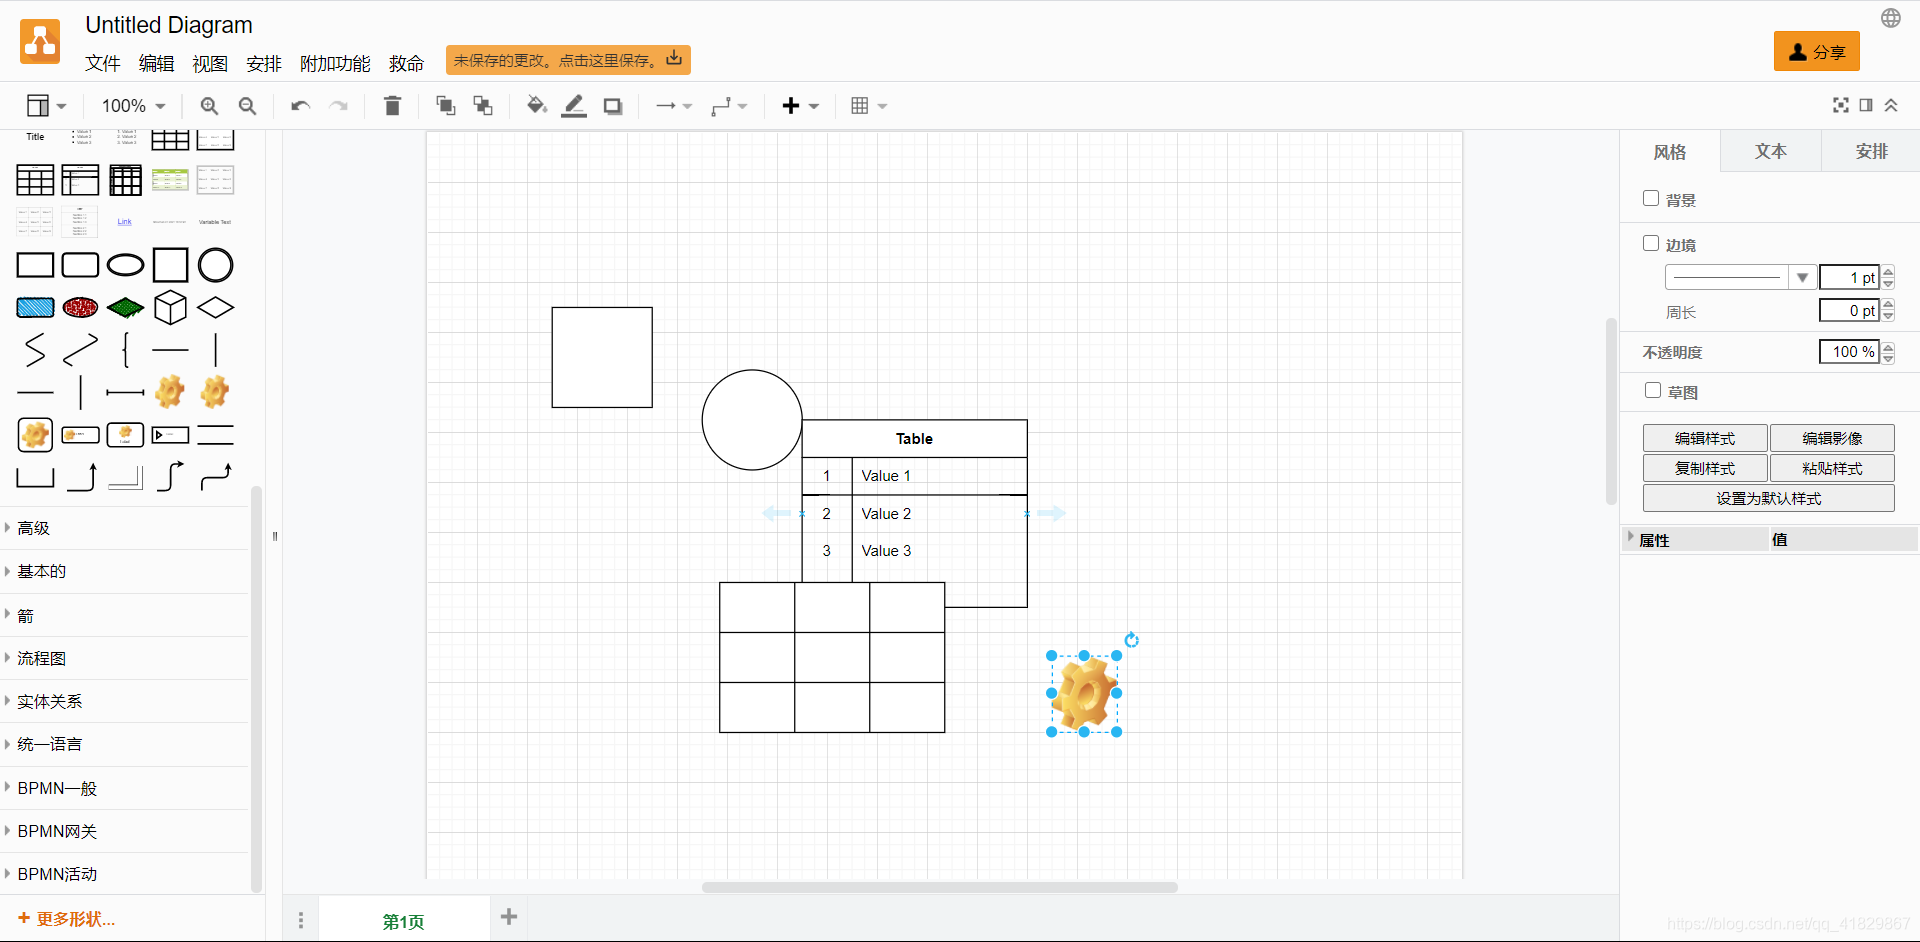The width and height of the screenshot is (1920, 942).
Task: Toggle fullscreen mode icon
Action: [x=1840, y=105]
